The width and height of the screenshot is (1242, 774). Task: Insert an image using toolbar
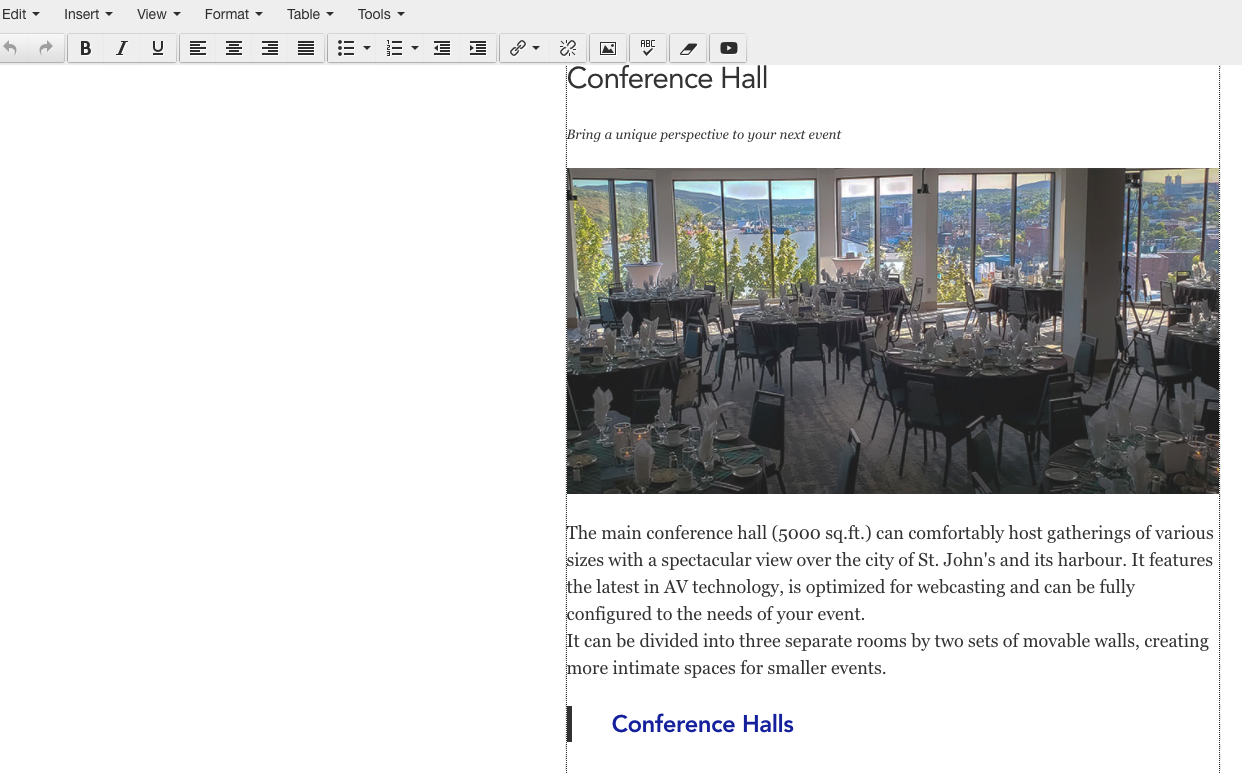click(608, 48)
